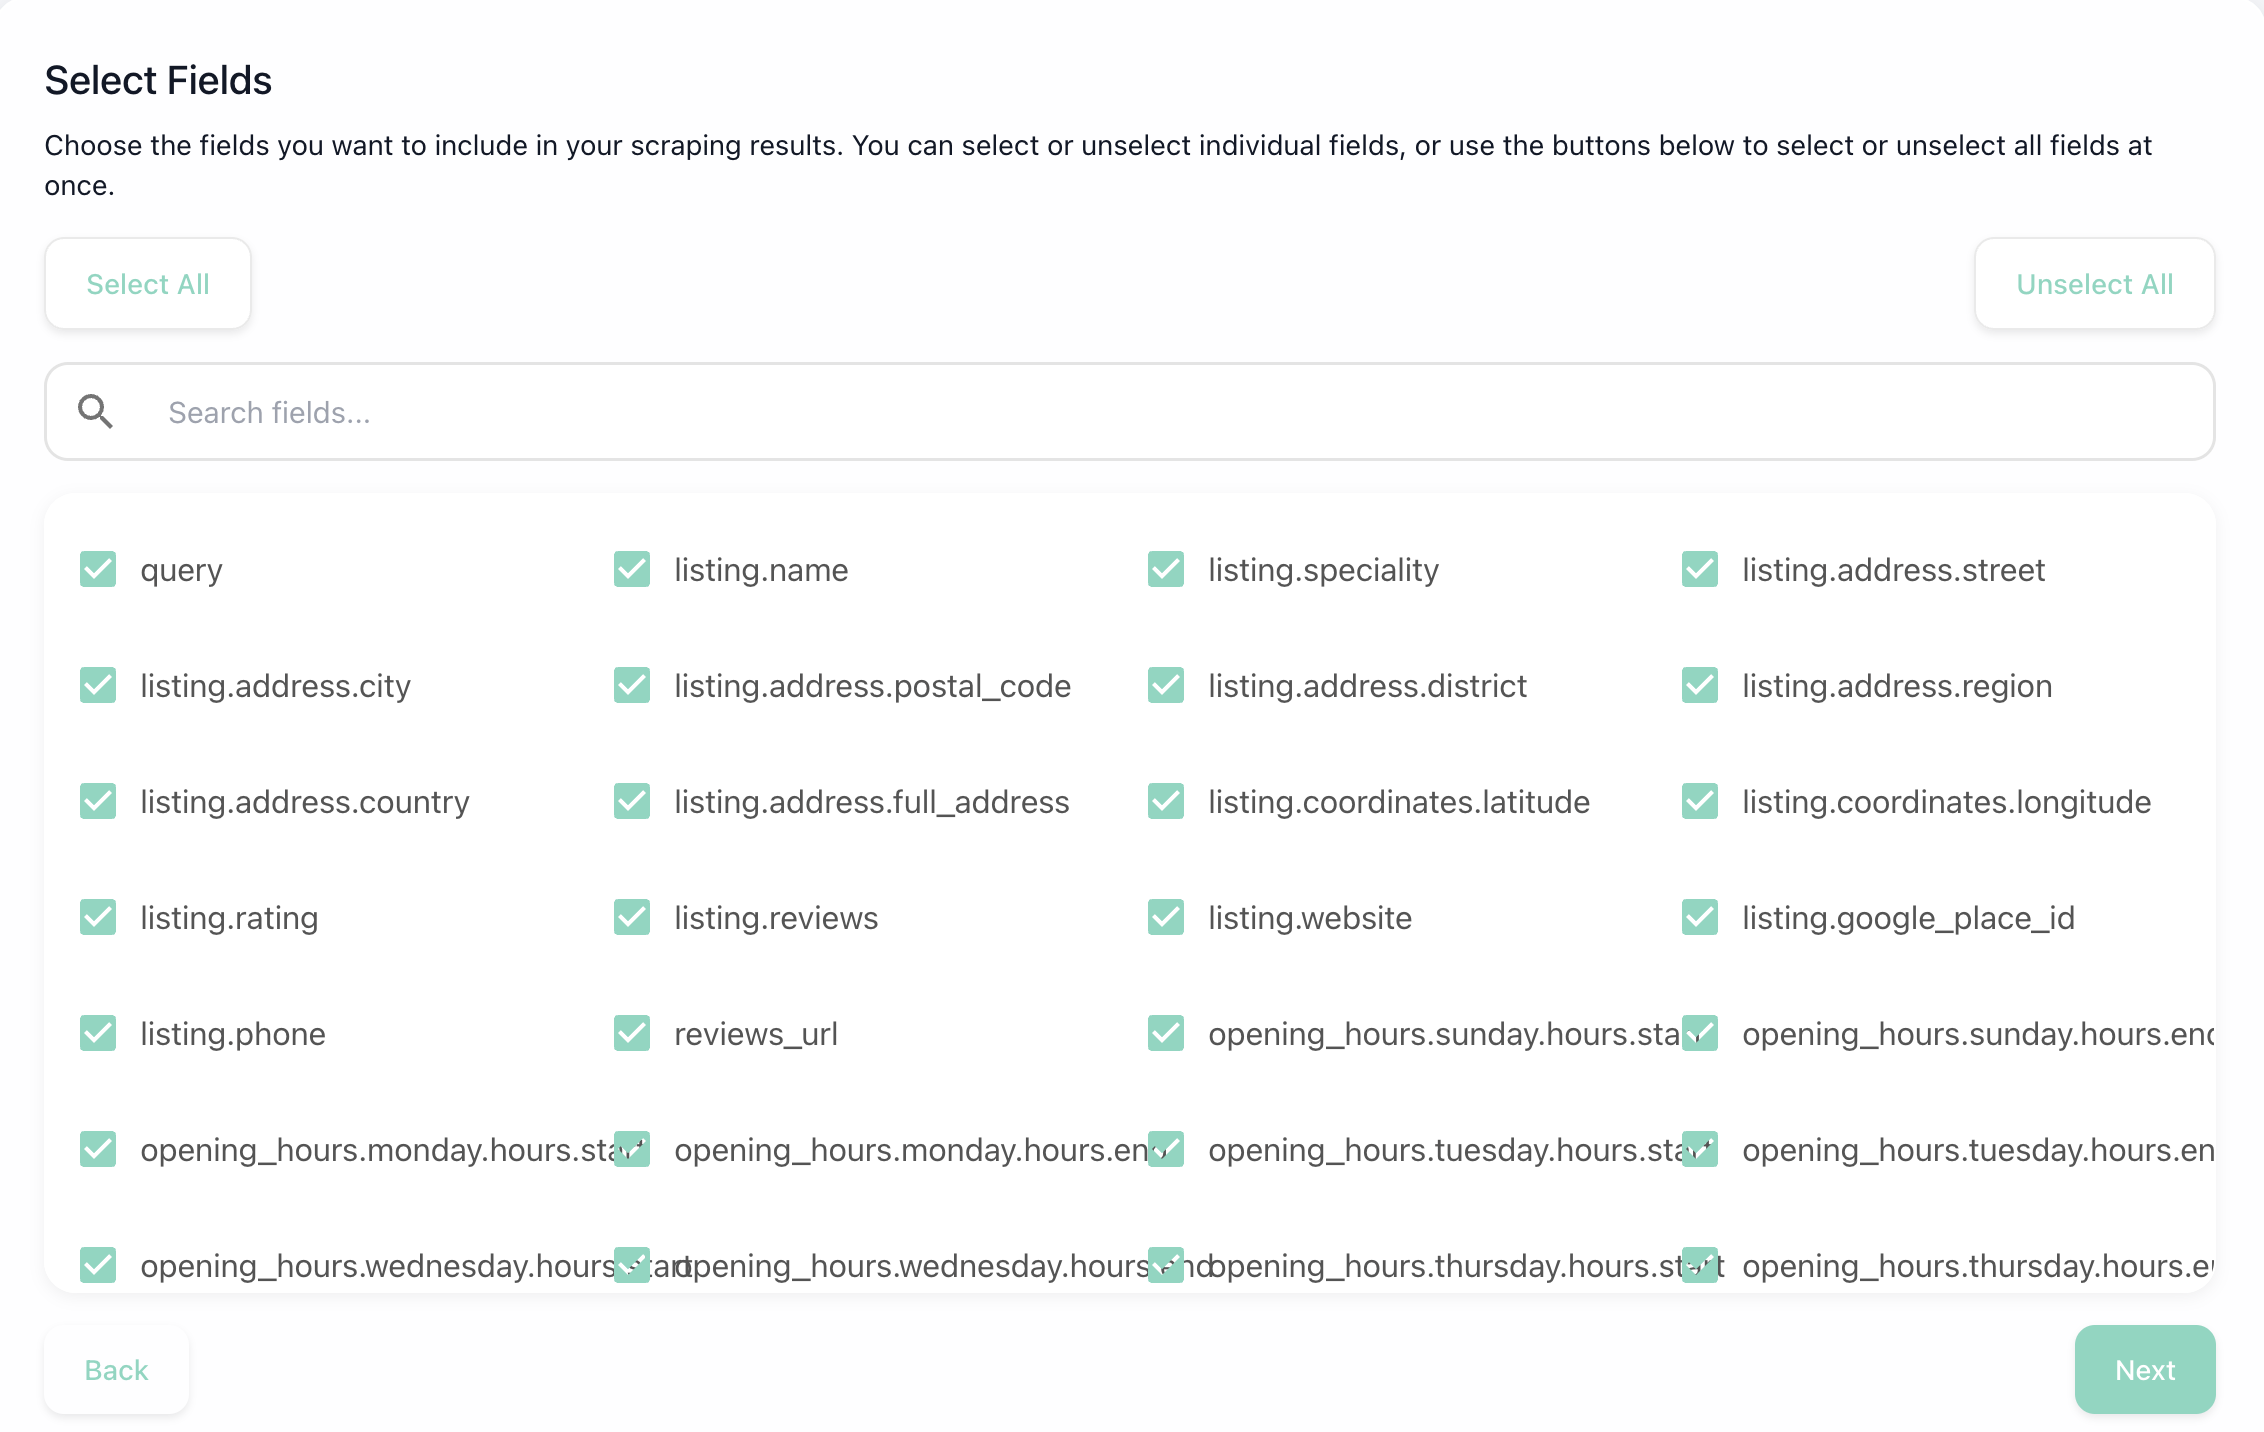This screenshot has height=1432, width=2264.
Task: Deselect listing.reviews checkbox
Action: 632,918
